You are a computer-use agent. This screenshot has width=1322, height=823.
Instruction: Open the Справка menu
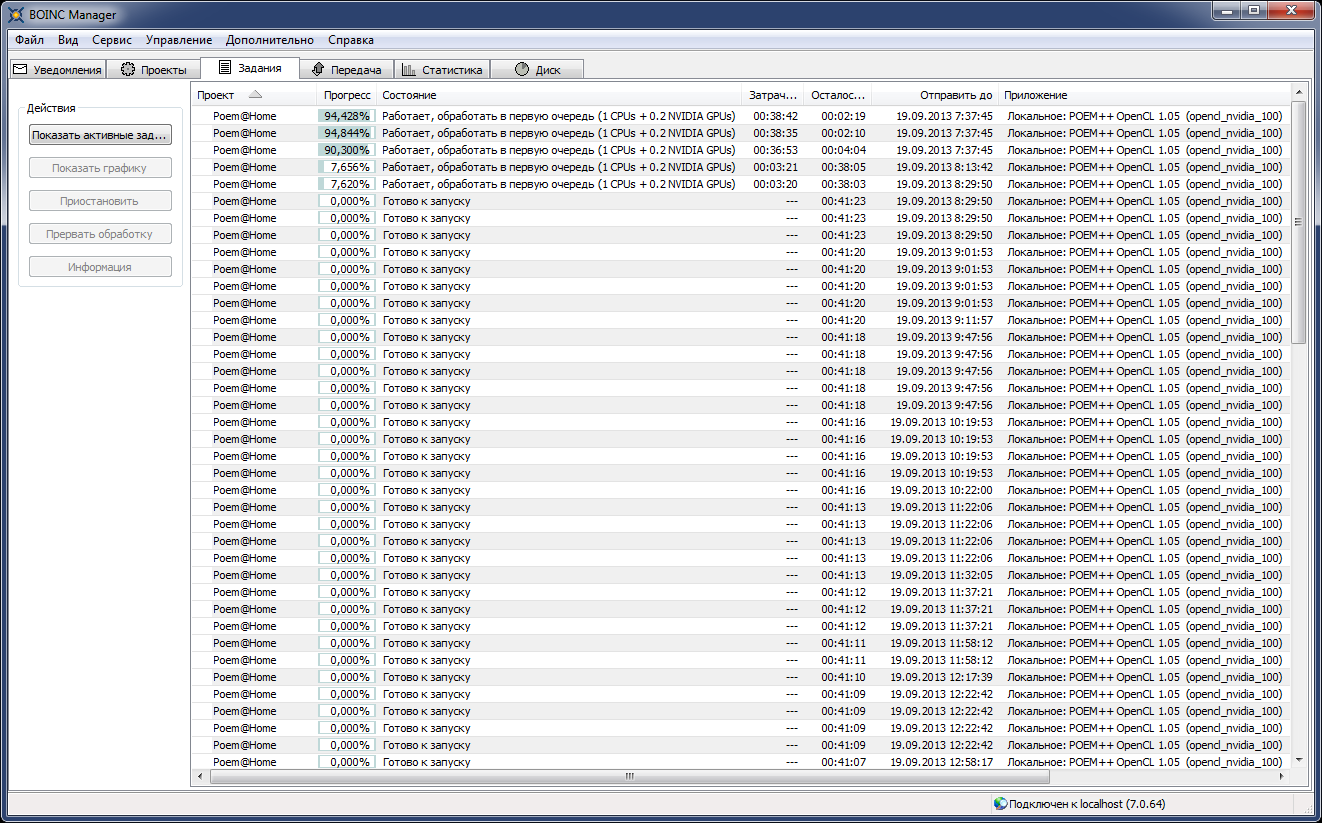tap(351, 40)
